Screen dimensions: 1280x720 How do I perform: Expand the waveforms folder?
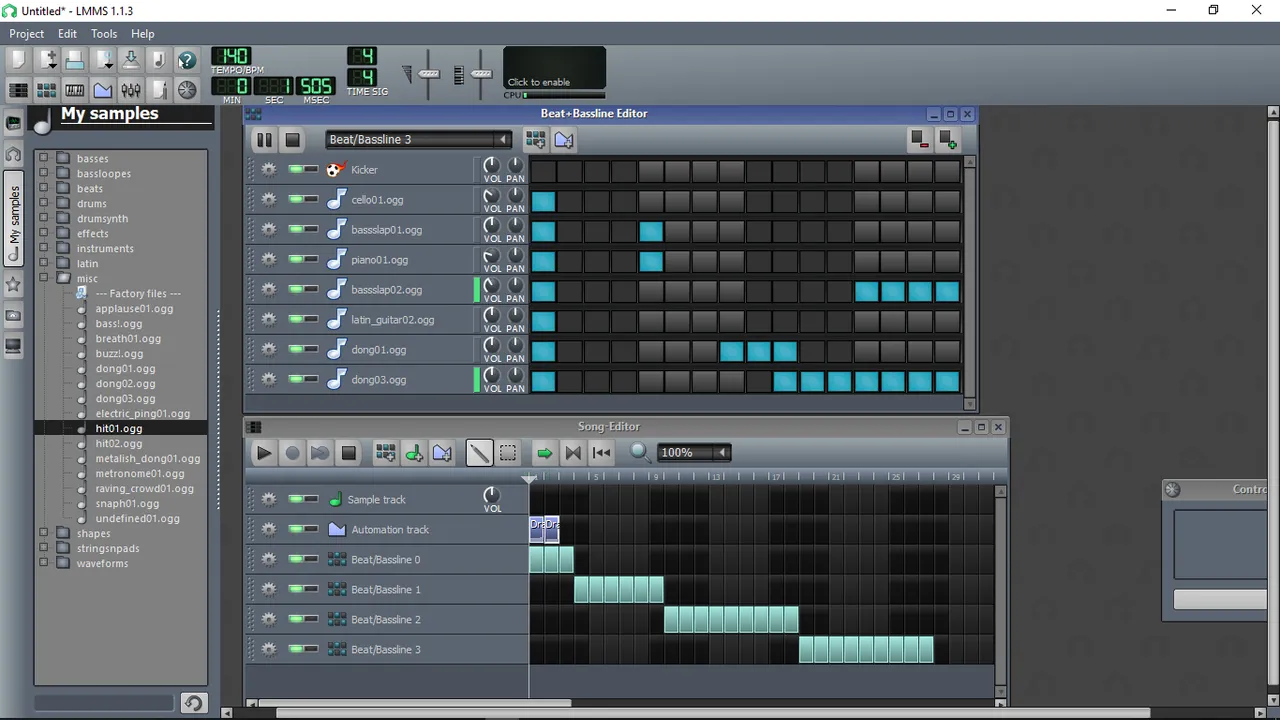(x=43, y=563)
